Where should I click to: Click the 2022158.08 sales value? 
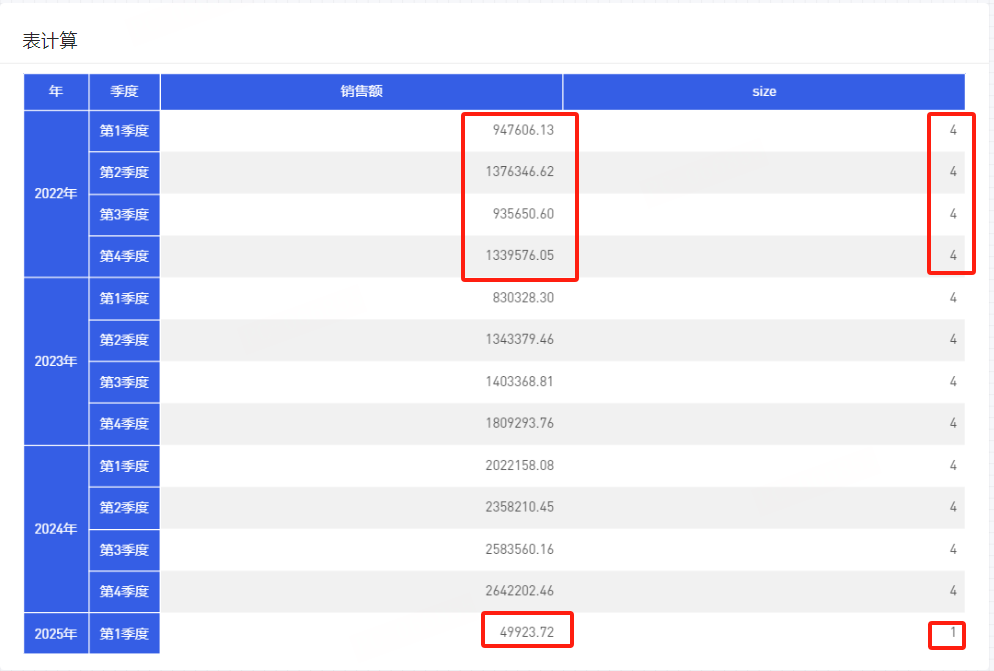518,465
